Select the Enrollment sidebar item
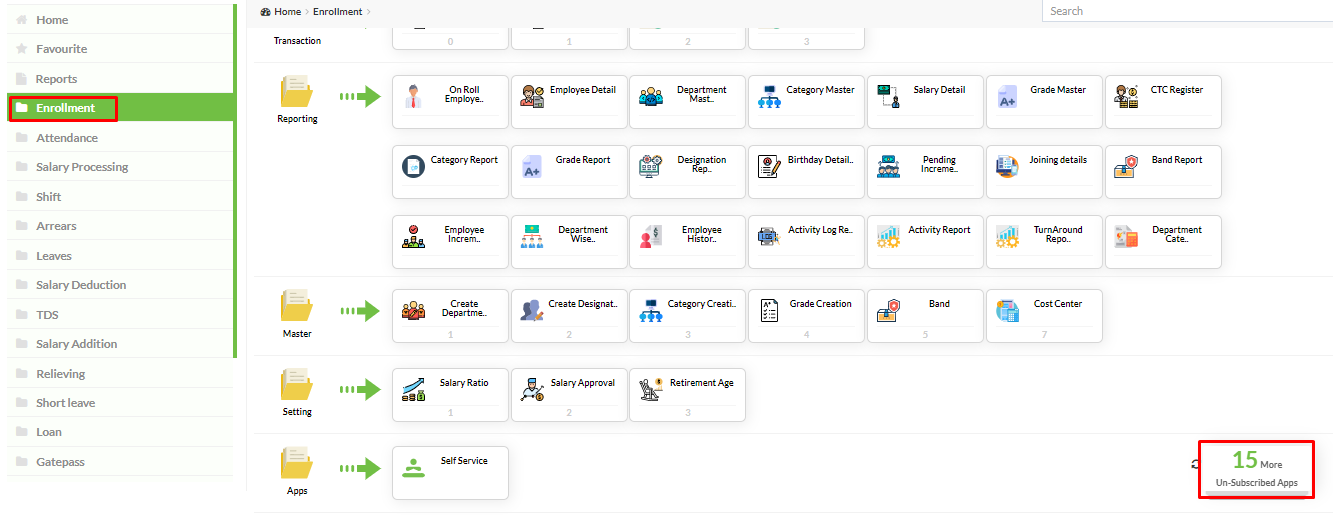Image resolution: width=1333 pixels, height=519 pixels. (x=121, y=108)
